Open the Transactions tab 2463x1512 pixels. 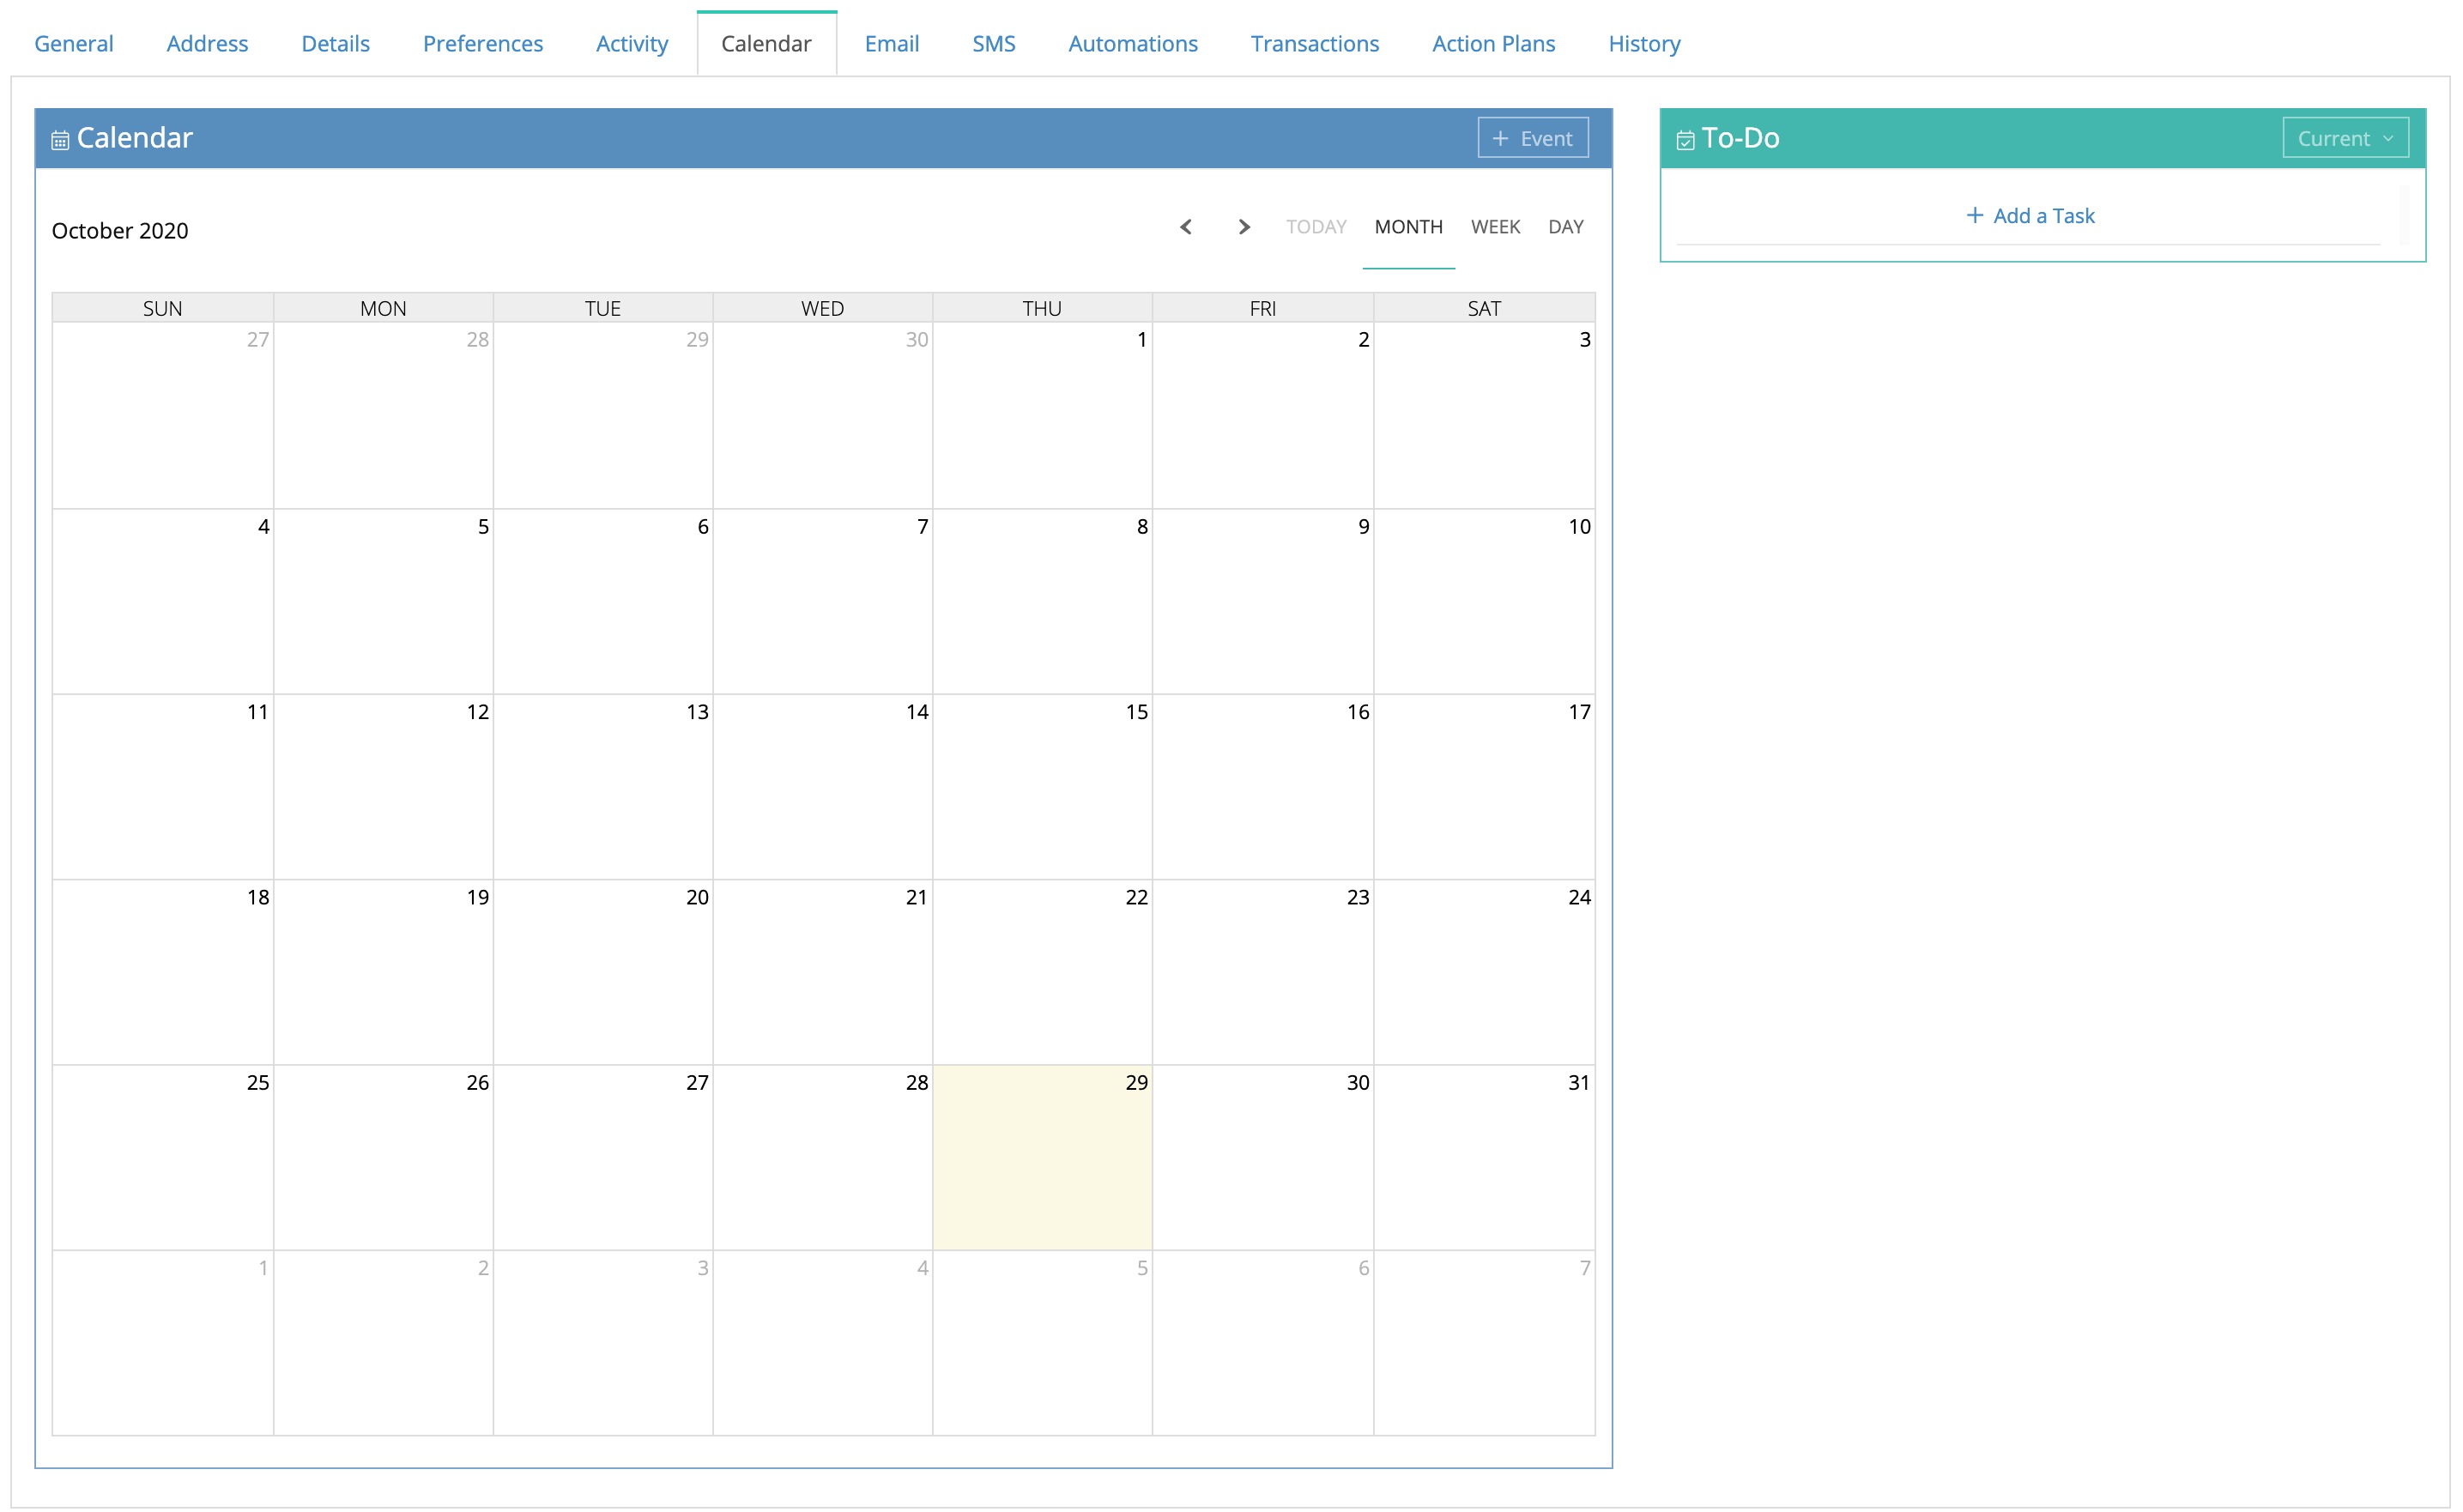pos(1314,44)
